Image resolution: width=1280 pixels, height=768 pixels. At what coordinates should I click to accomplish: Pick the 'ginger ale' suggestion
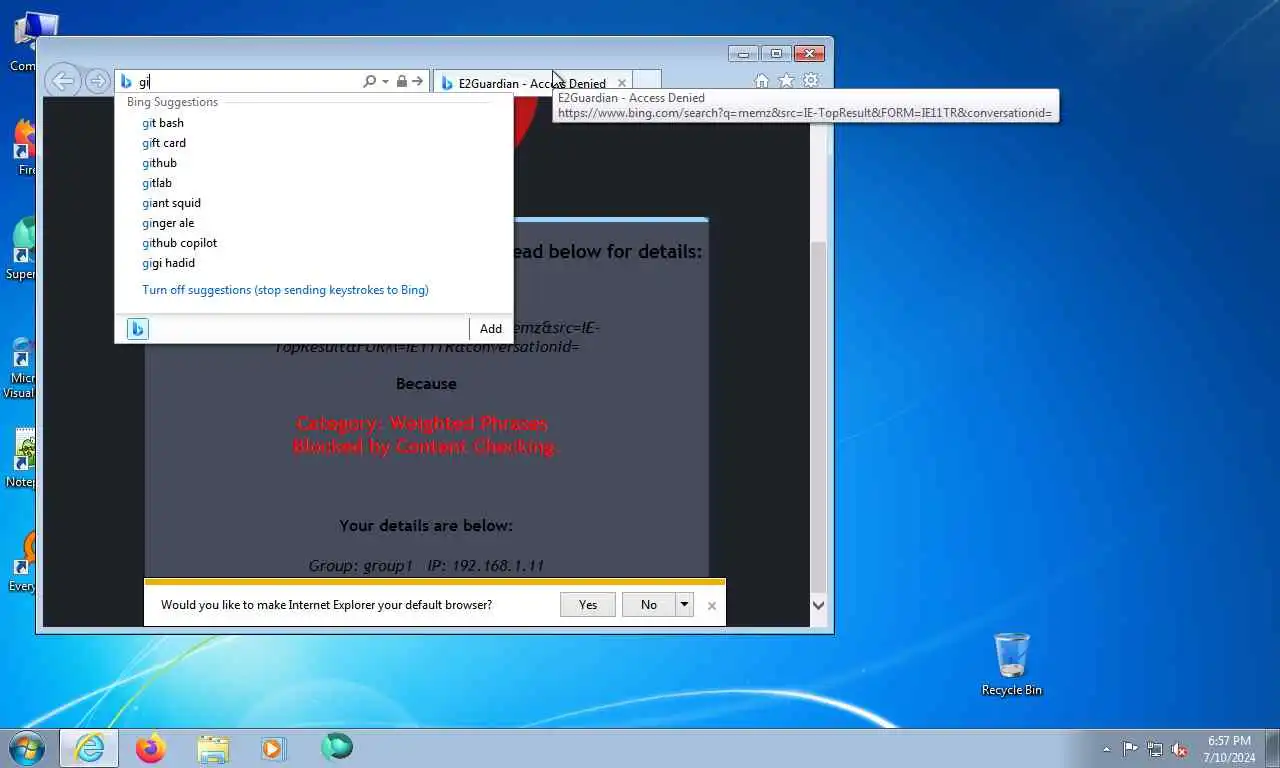point(314,223)
